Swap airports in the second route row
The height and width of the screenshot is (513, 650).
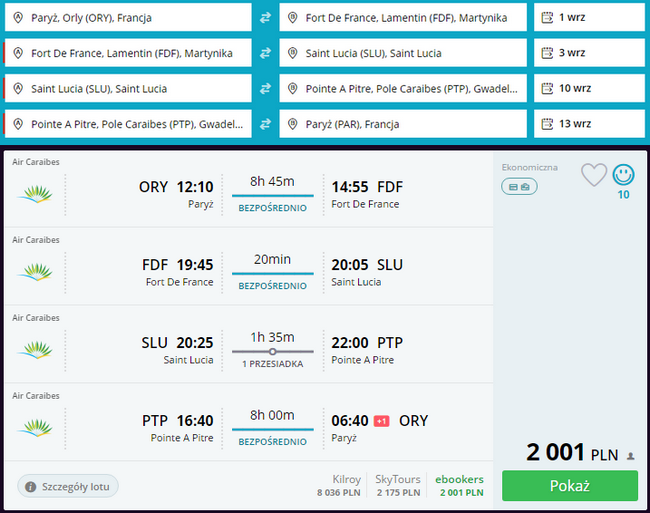(265, 53)
